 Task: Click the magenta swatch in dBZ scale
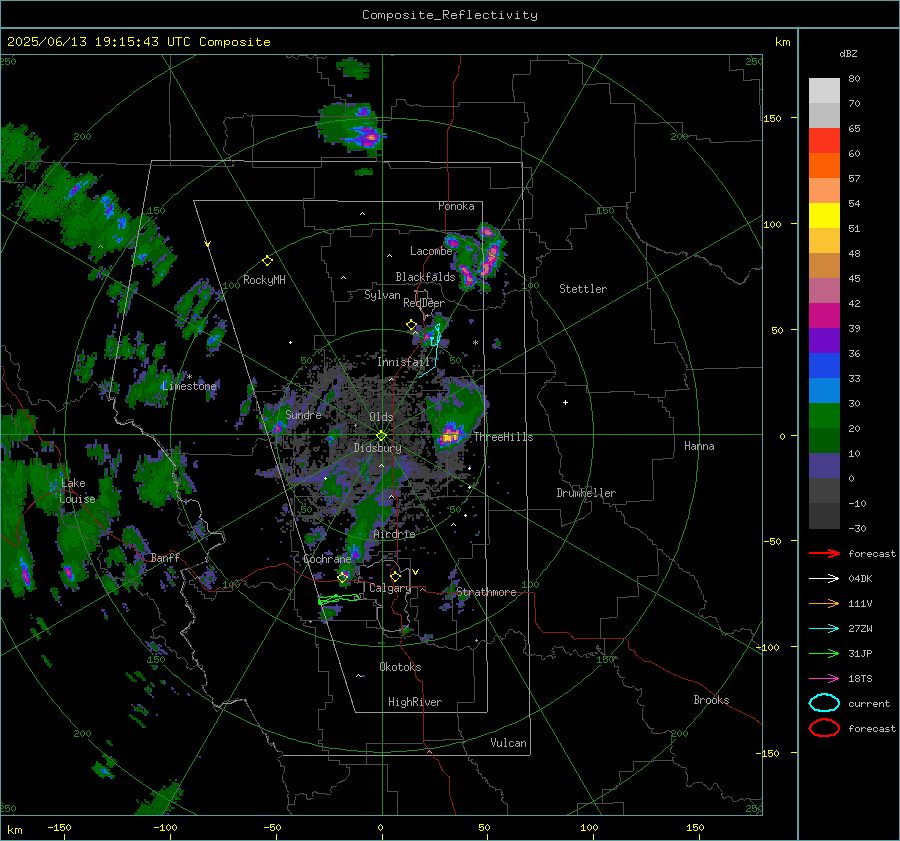[824, 316]
